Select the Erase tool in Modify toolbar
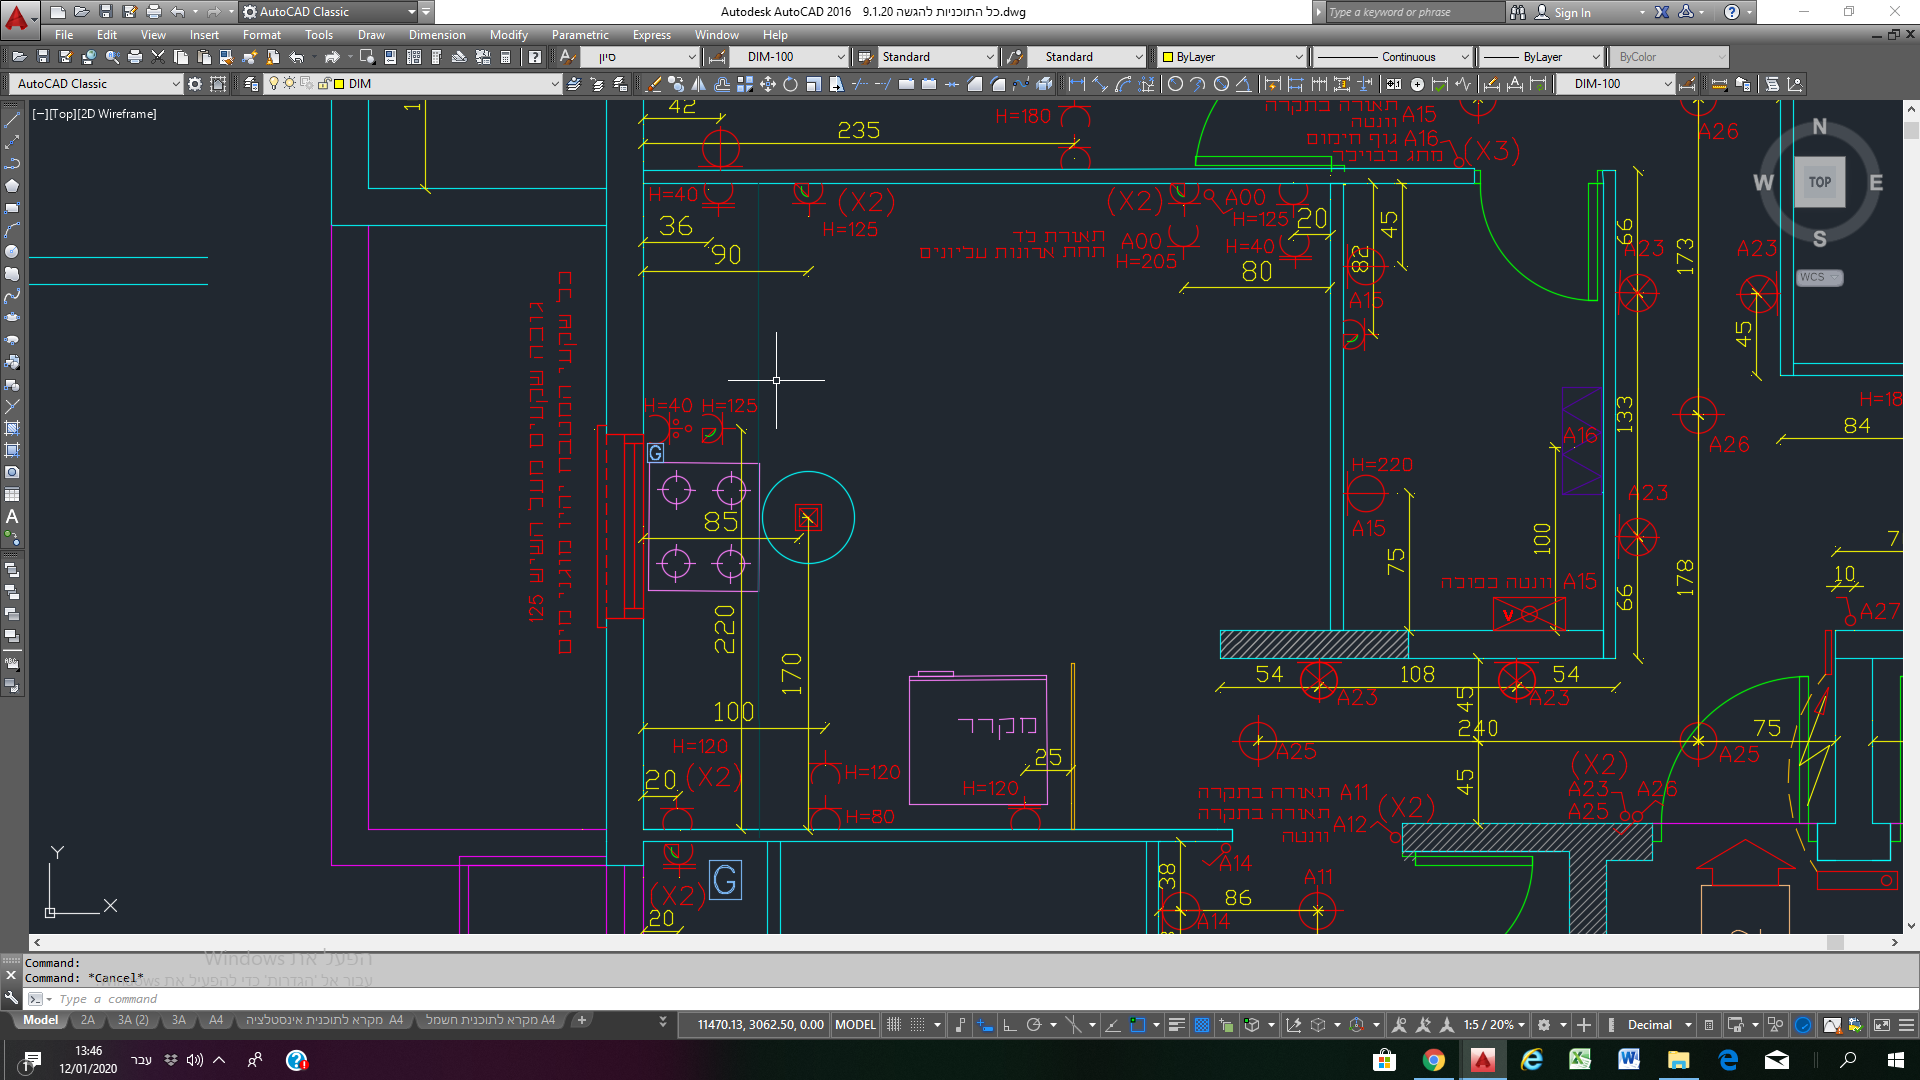Viewport: 1920px width, 1080px height. click(x=654, y=84)
